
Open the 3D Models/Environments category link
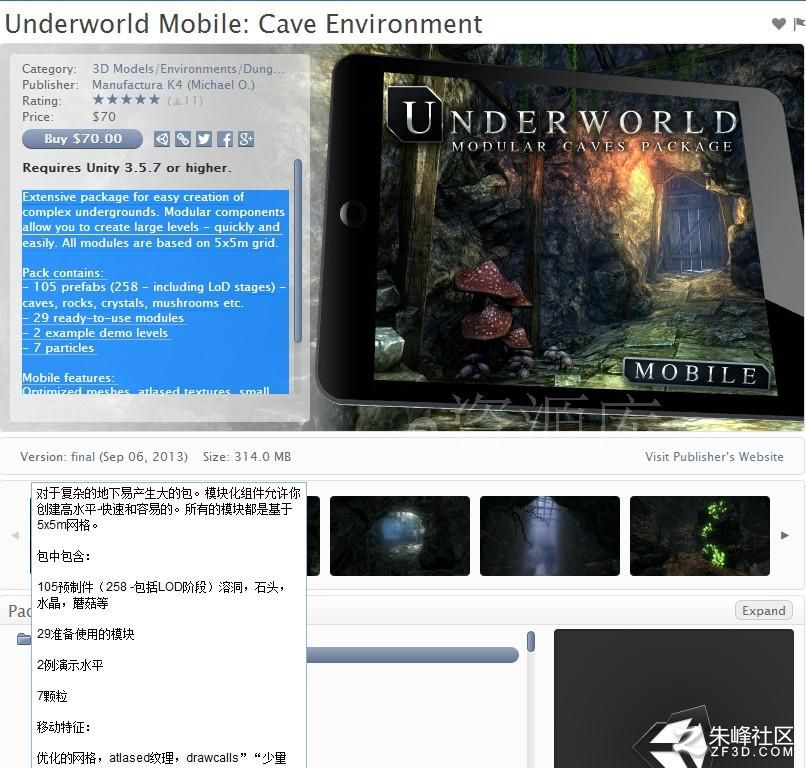click(x=188, y=69)
